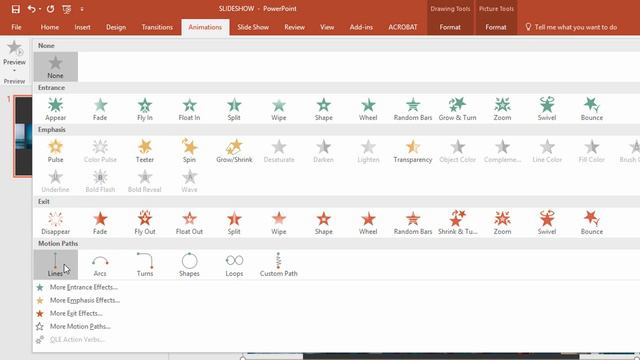Open Customize Quick Access Toolbar dropdown
Image resolution: width=640 pixels, height=360 pixels.
coord(82,9)
